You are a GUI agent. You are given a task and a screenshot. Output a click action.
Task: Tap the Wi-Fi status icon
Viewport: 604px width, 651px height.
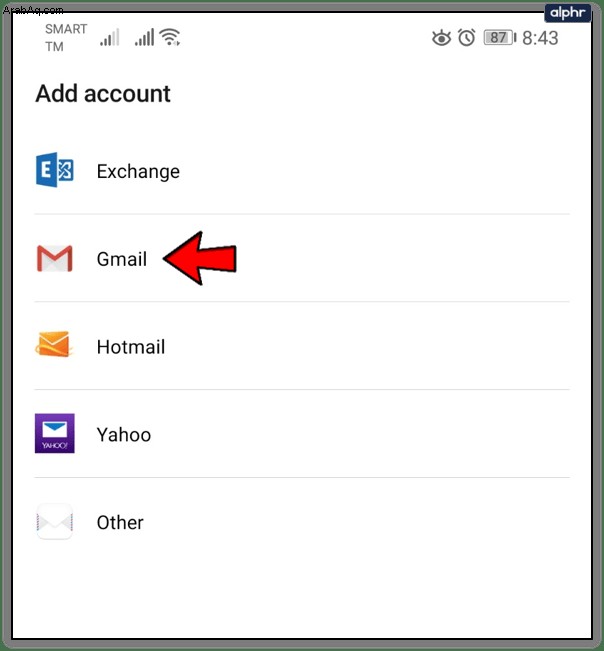coord(170,37)
